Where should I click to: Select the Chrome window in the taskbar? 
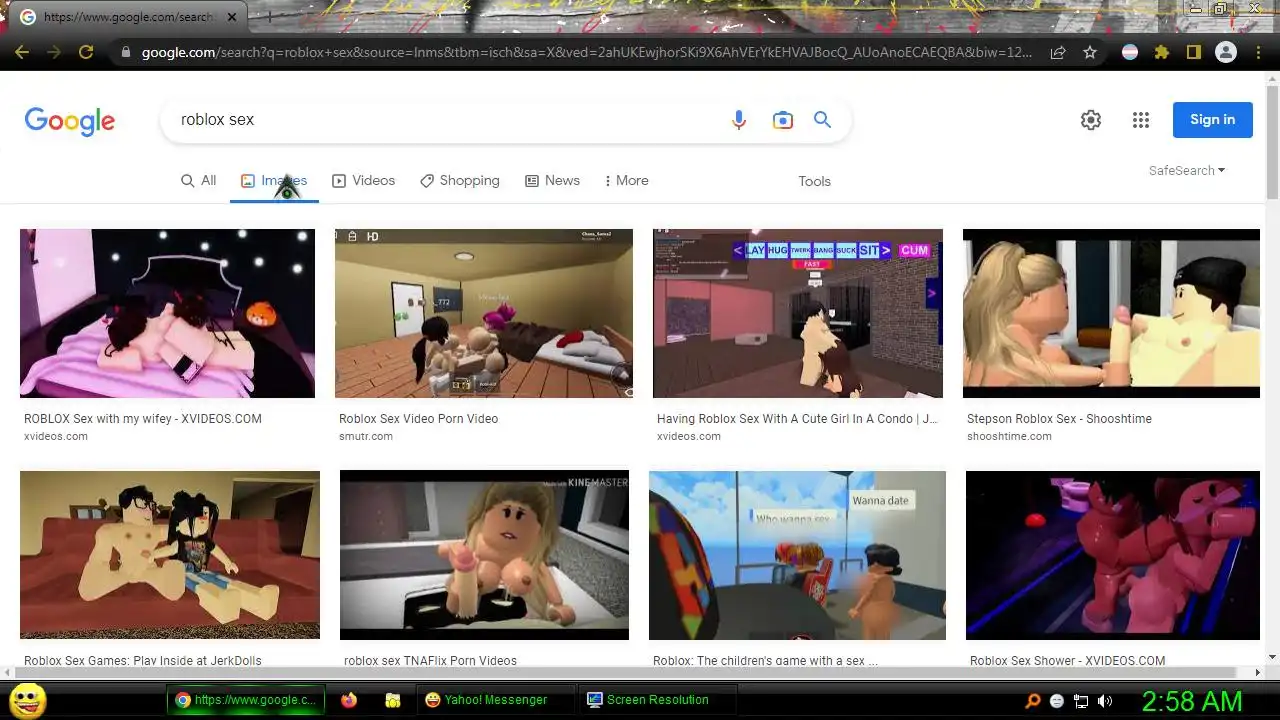pyautogui.click(x=246, y=700)
